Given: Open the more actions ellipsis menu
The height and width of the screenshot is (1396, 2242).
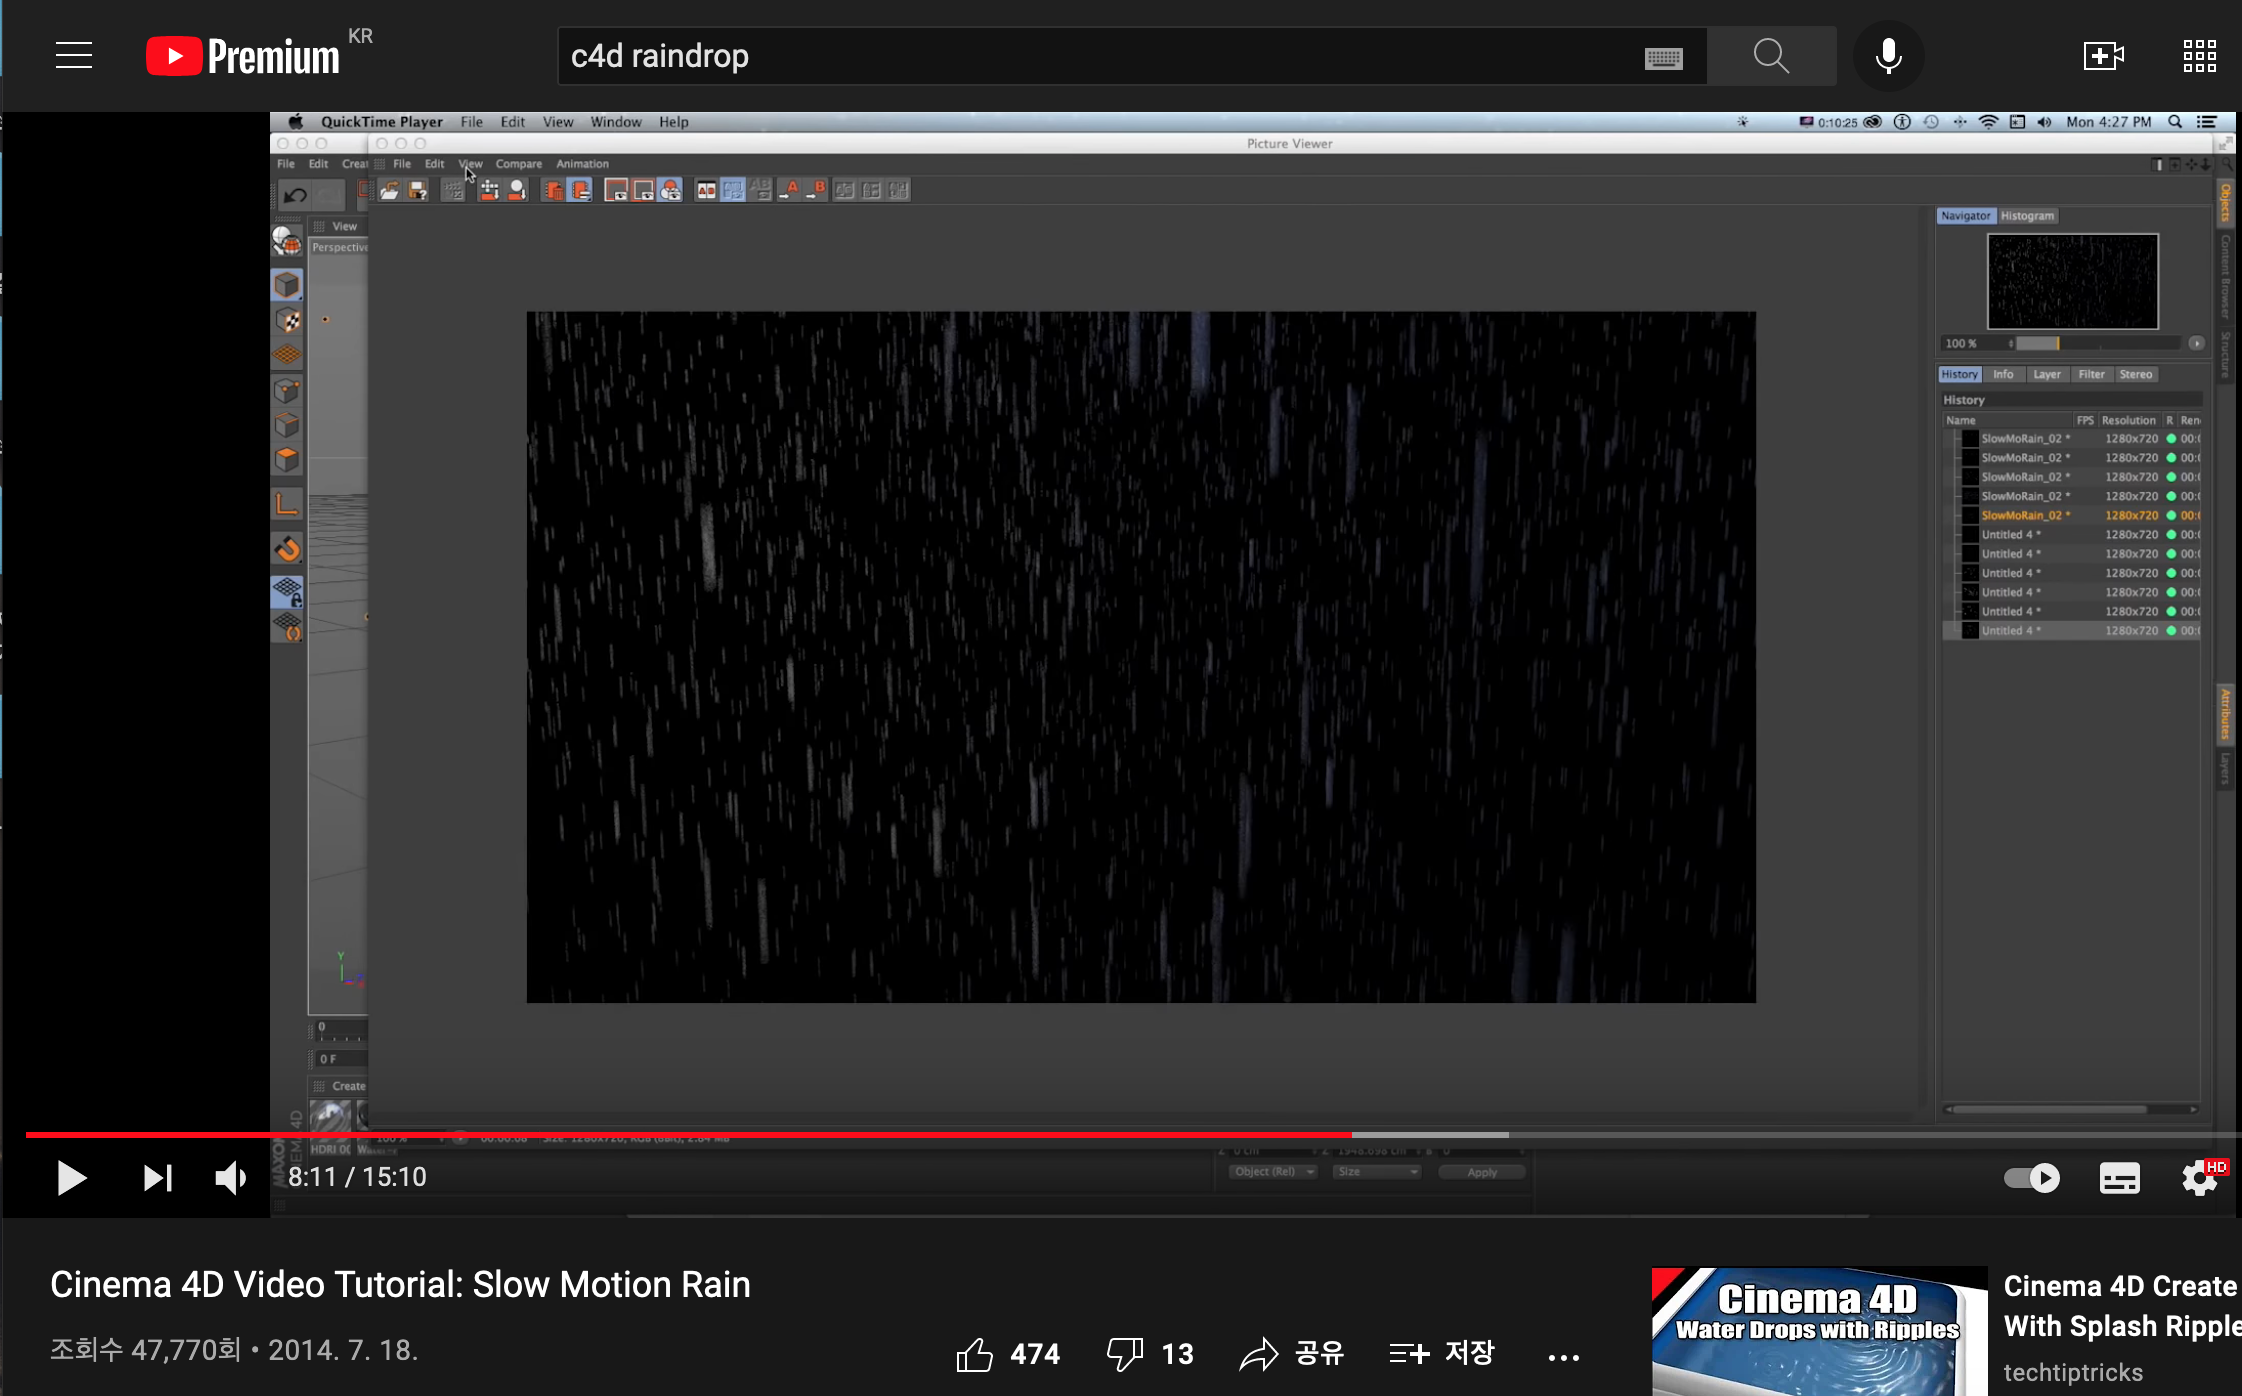Looking at the screenshot, I should 1563,1357.
